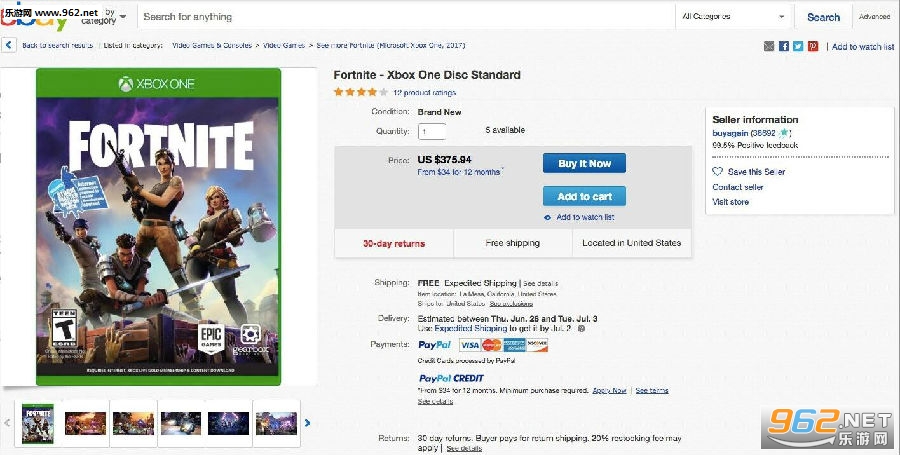Image resolution: width=900 pixels, height=455 pixels.
Task: Share listing via email icon
Action: pos(769,46)
